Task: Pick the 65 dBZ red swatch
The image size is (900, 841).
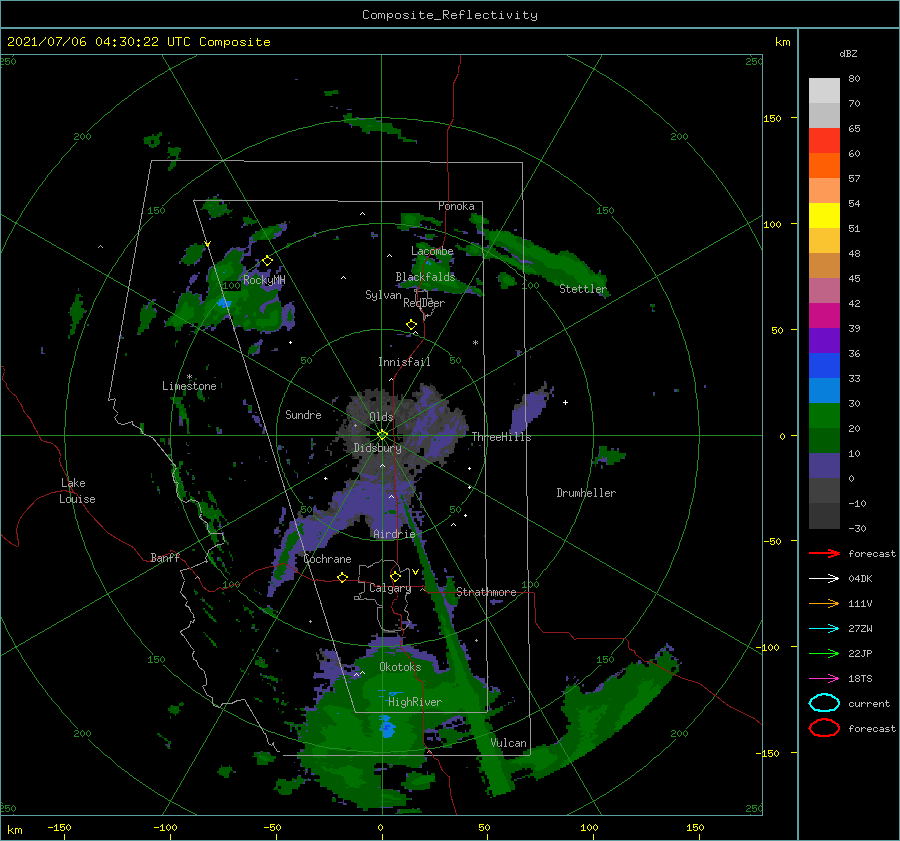Action: [824, 140]
